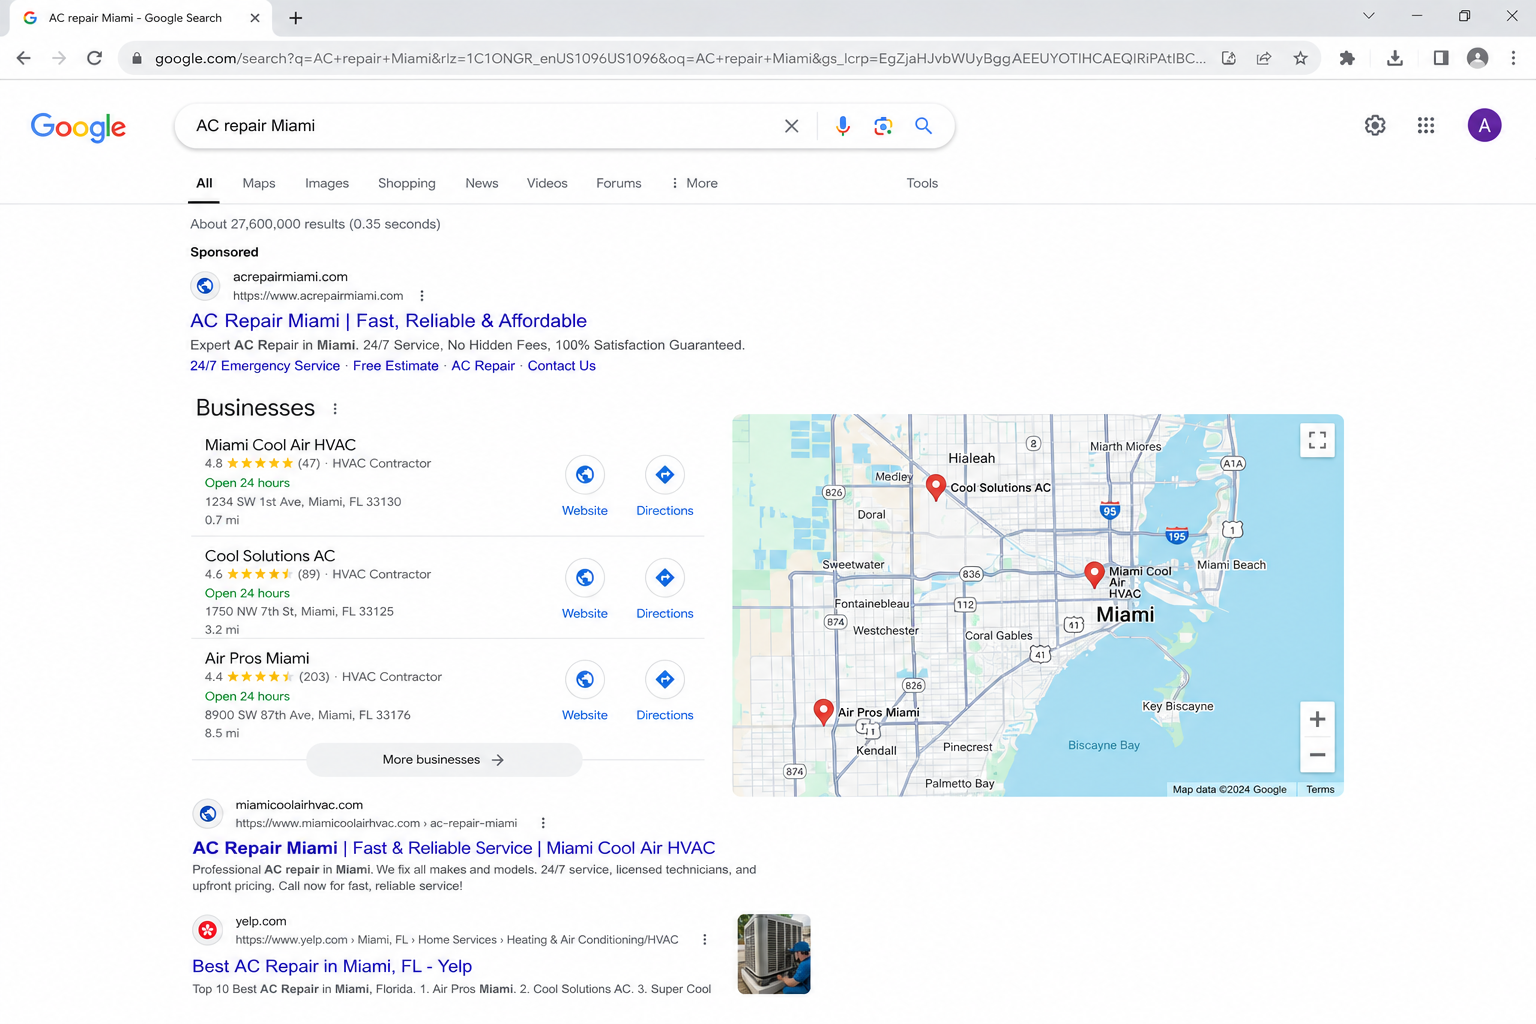Click the Air Pros Miami map pin
The width and height of the screenshot is (1536, 1024).
(823, 711)
